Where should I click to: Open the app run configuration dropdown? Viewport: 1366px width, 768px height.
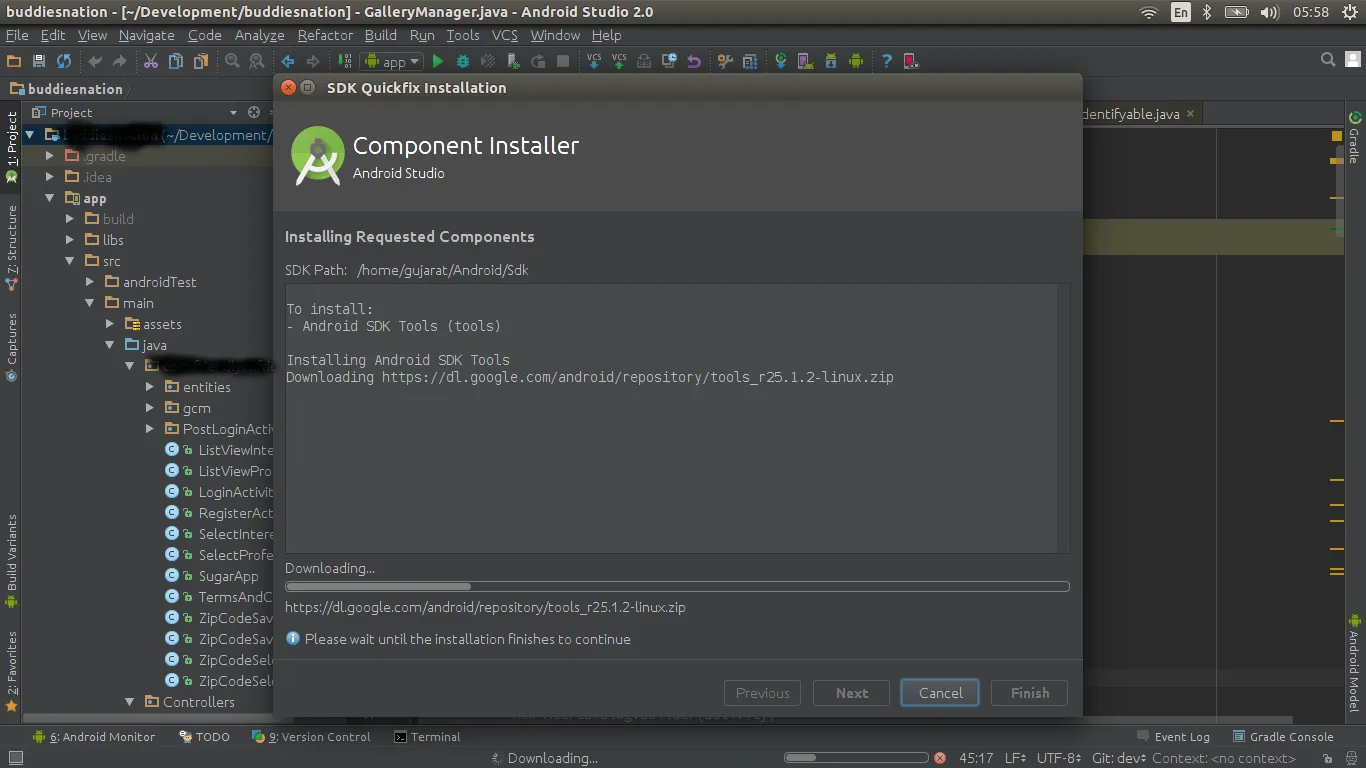click(394, 62)
